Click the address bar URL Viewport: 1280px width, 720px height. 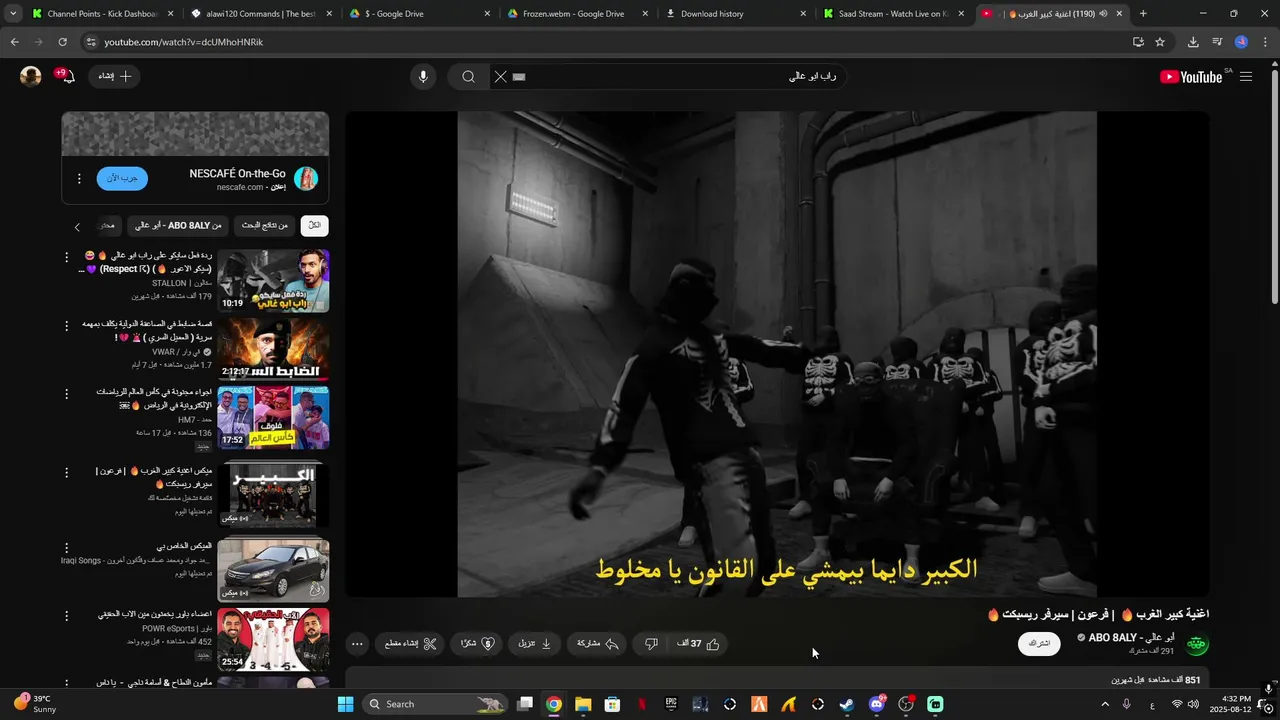pyautogui.click(x=184, y=42)
